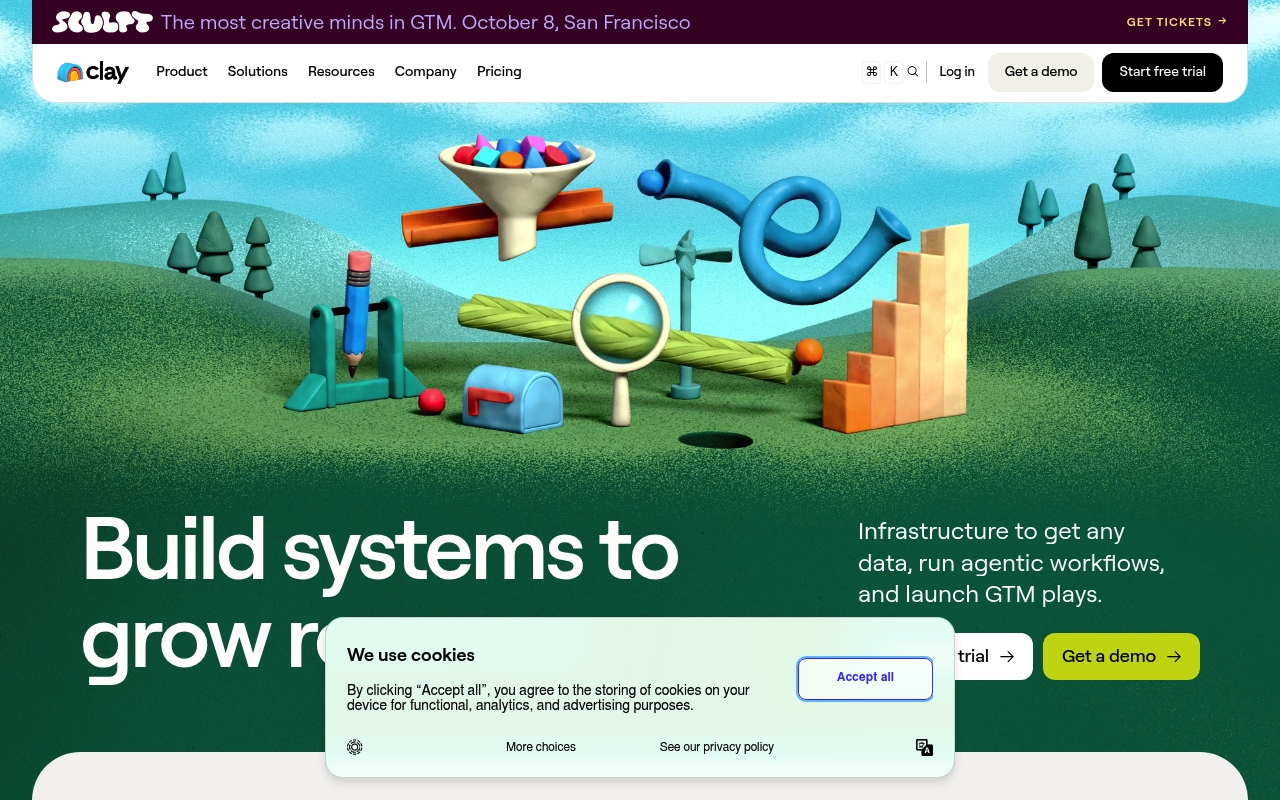Accept all cookies
1280x800 pixels.
(x=865, y=678)
